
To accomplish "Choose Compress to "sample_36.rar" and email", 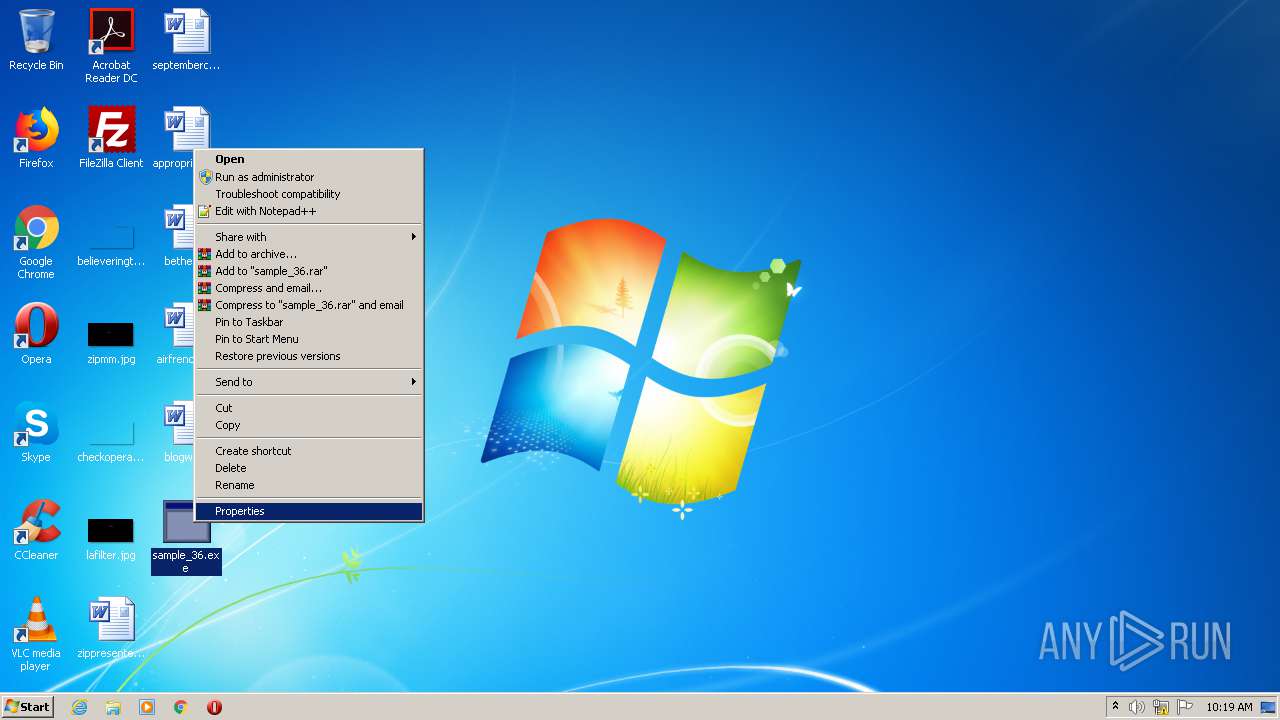I will [309, 305].
